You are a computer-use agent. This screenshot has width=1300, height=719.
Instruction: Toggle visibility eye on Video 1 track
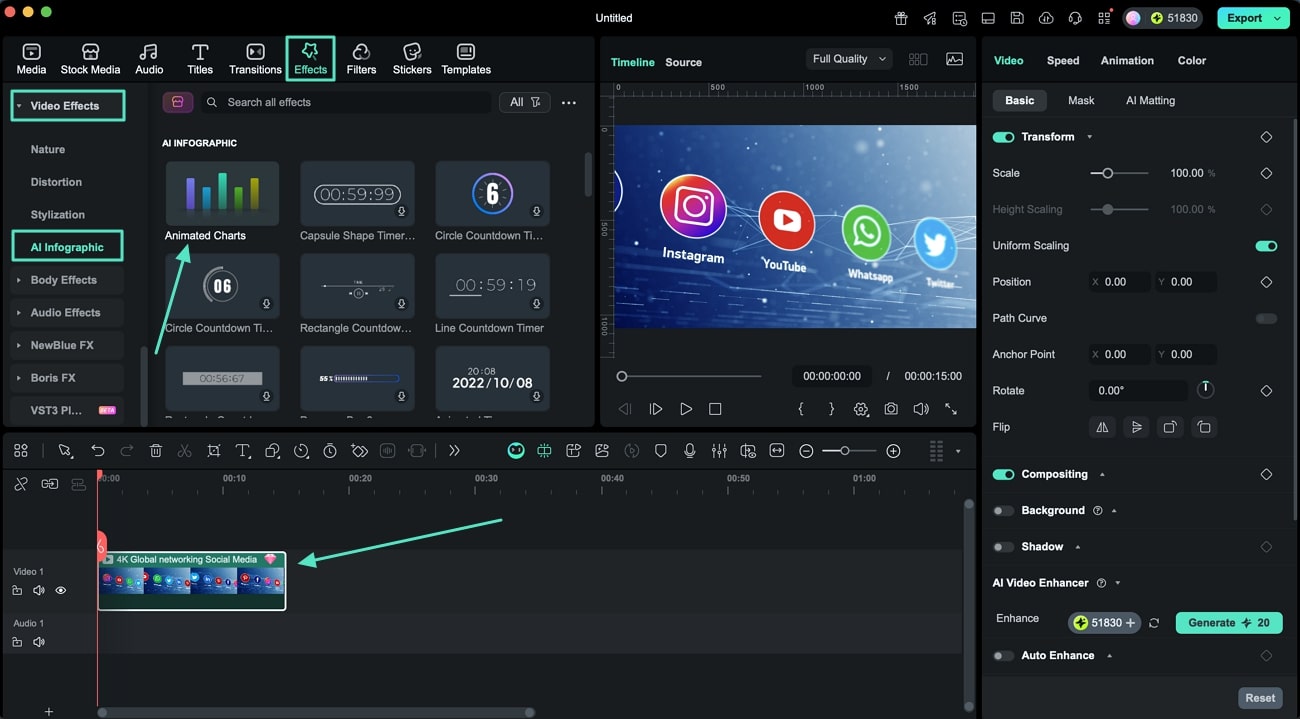coord(61,590)
